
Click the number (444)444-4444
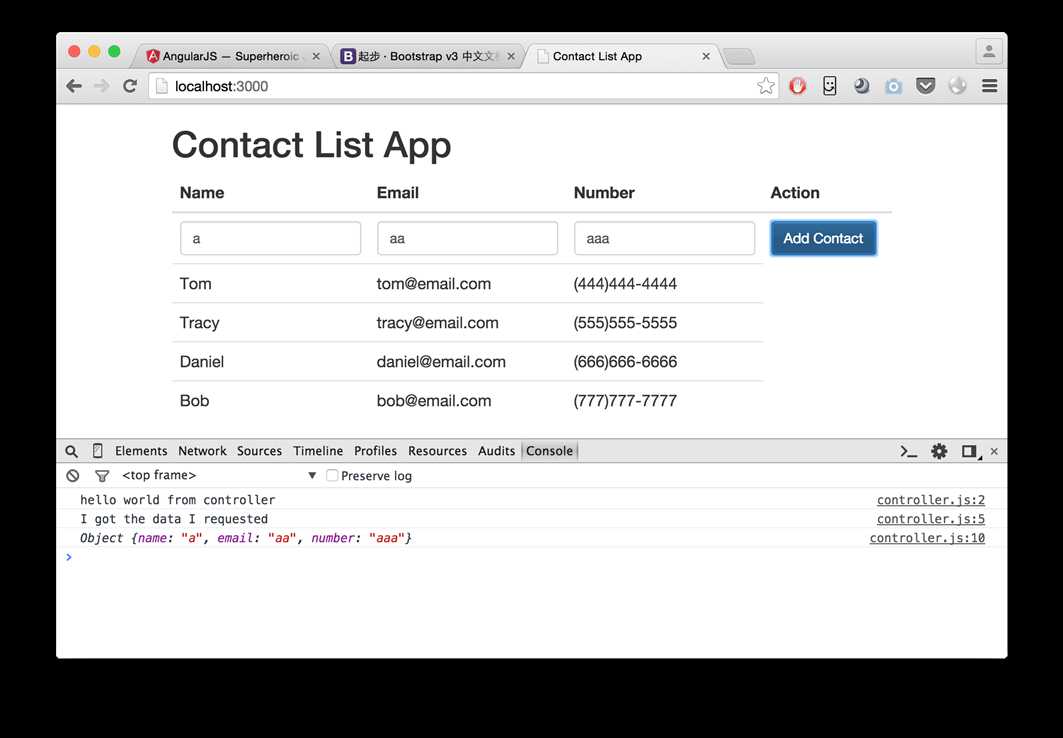tap(625, 284)
